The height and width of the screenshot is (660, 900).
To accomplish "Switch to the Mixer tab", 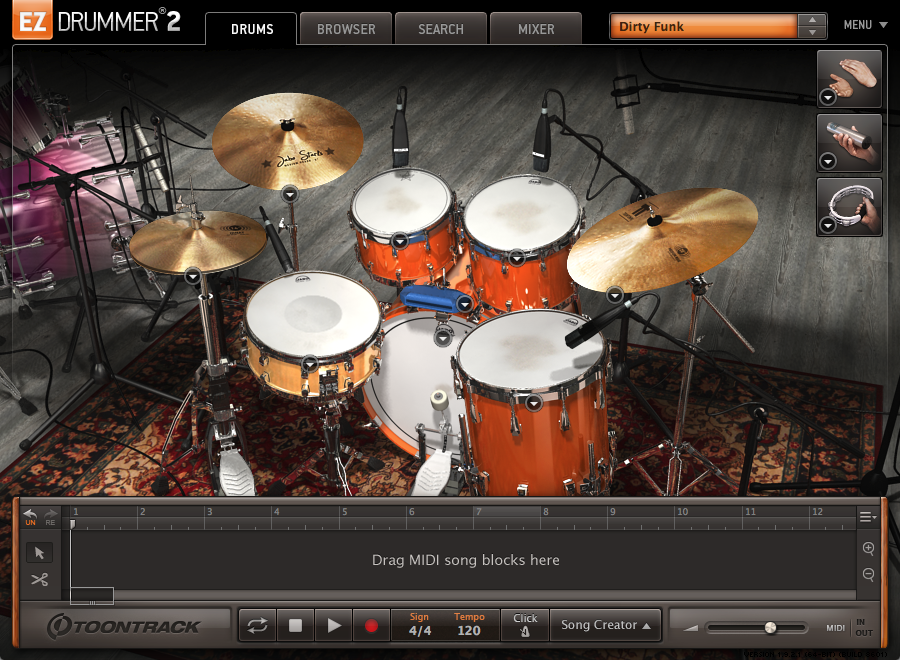I will pos(536,29).
